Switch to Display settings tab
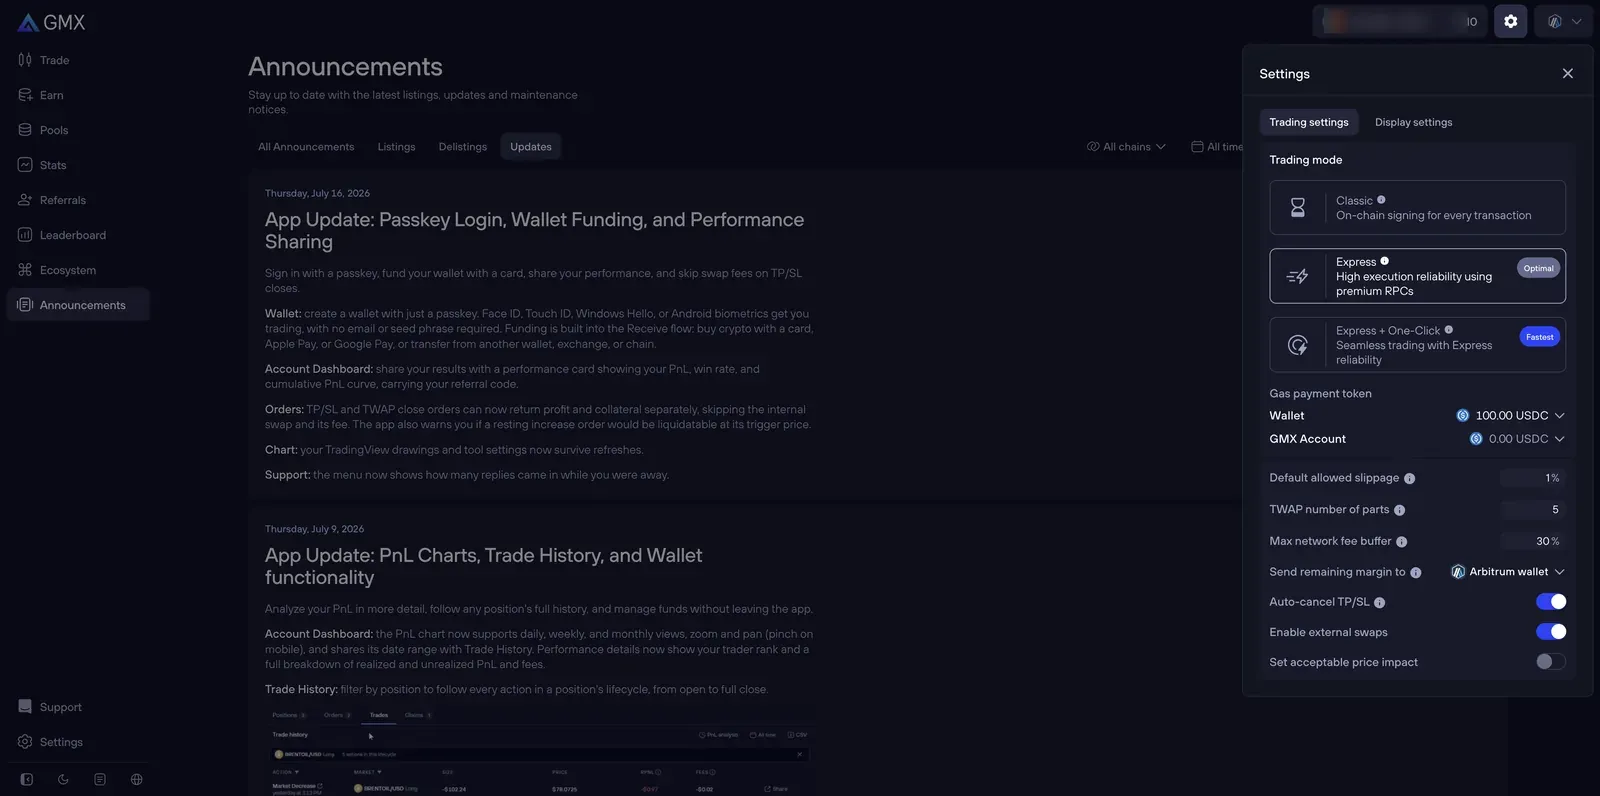 (1413, 122)
